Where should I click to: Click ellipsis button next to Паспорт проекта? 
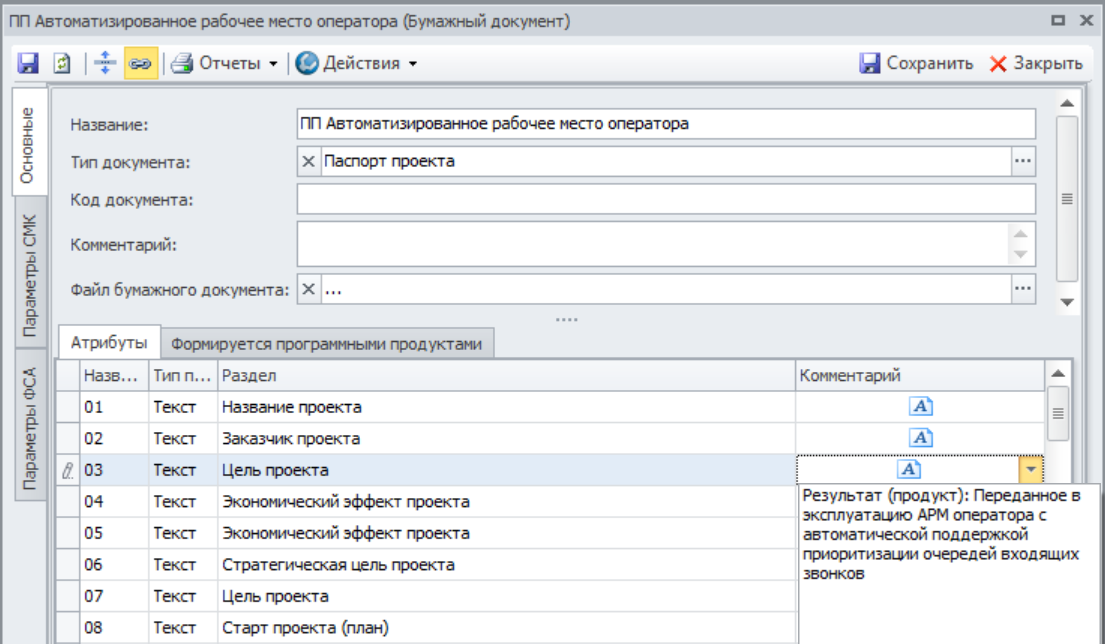pyautogui.click(x=1023, y=161)
